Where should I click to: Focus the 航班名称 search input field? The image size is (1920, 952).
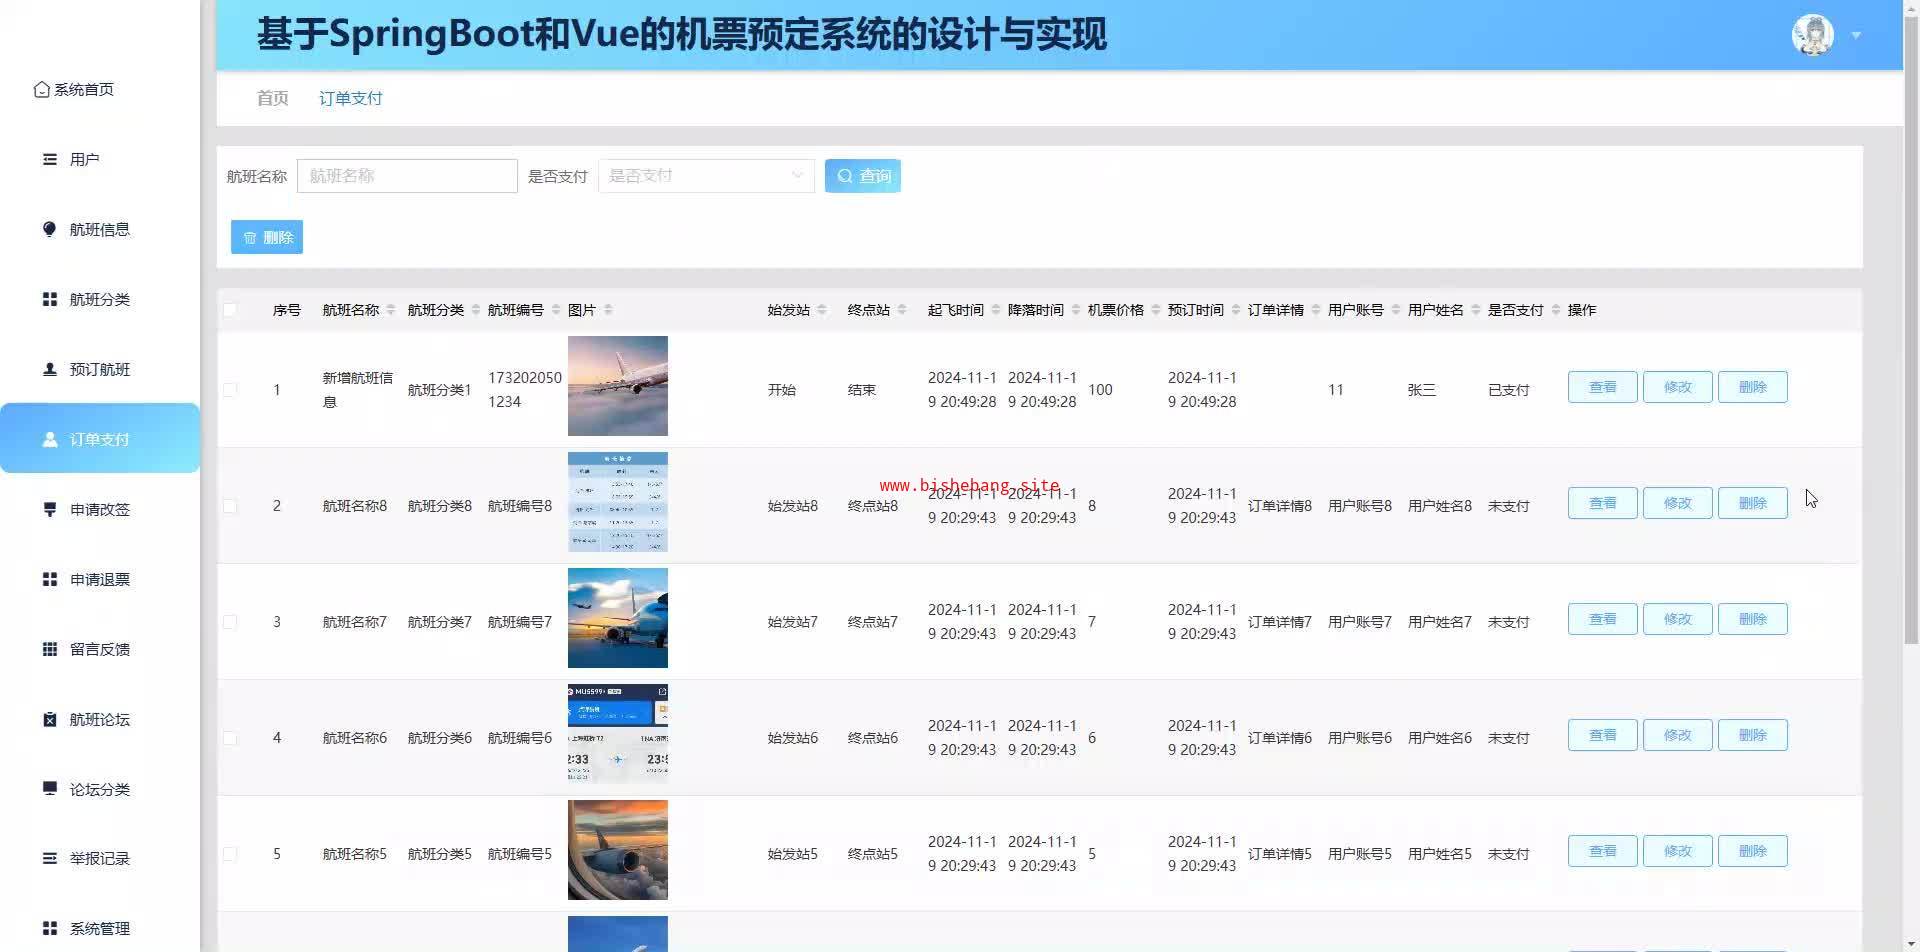pyautogui.click(x=407, y=176)
